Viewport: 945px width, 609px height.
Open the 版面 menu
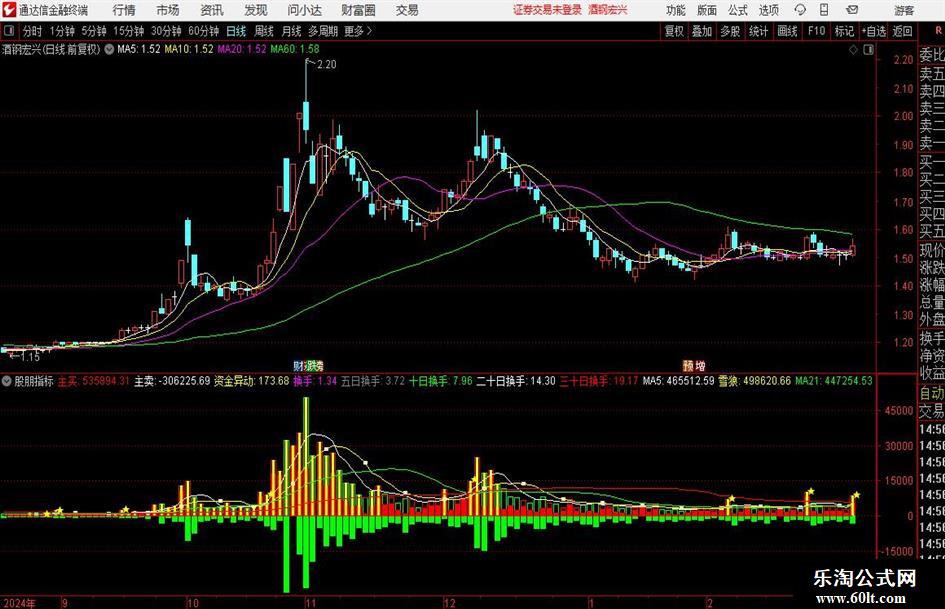coord(707,10)
